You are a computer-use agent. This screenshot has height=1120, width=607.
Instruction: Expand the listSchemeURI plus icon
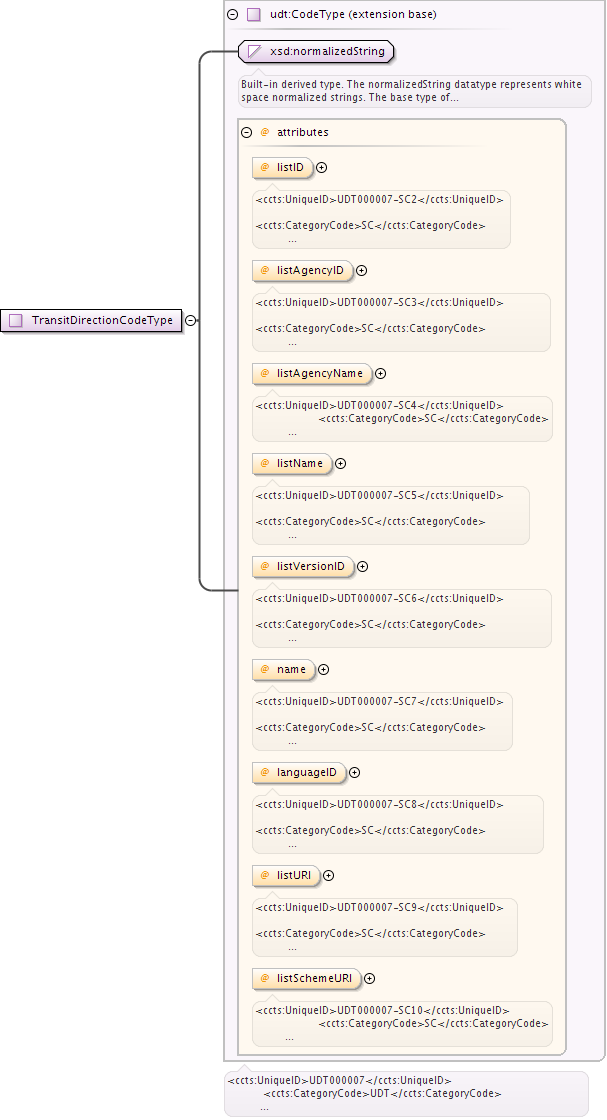370,979
